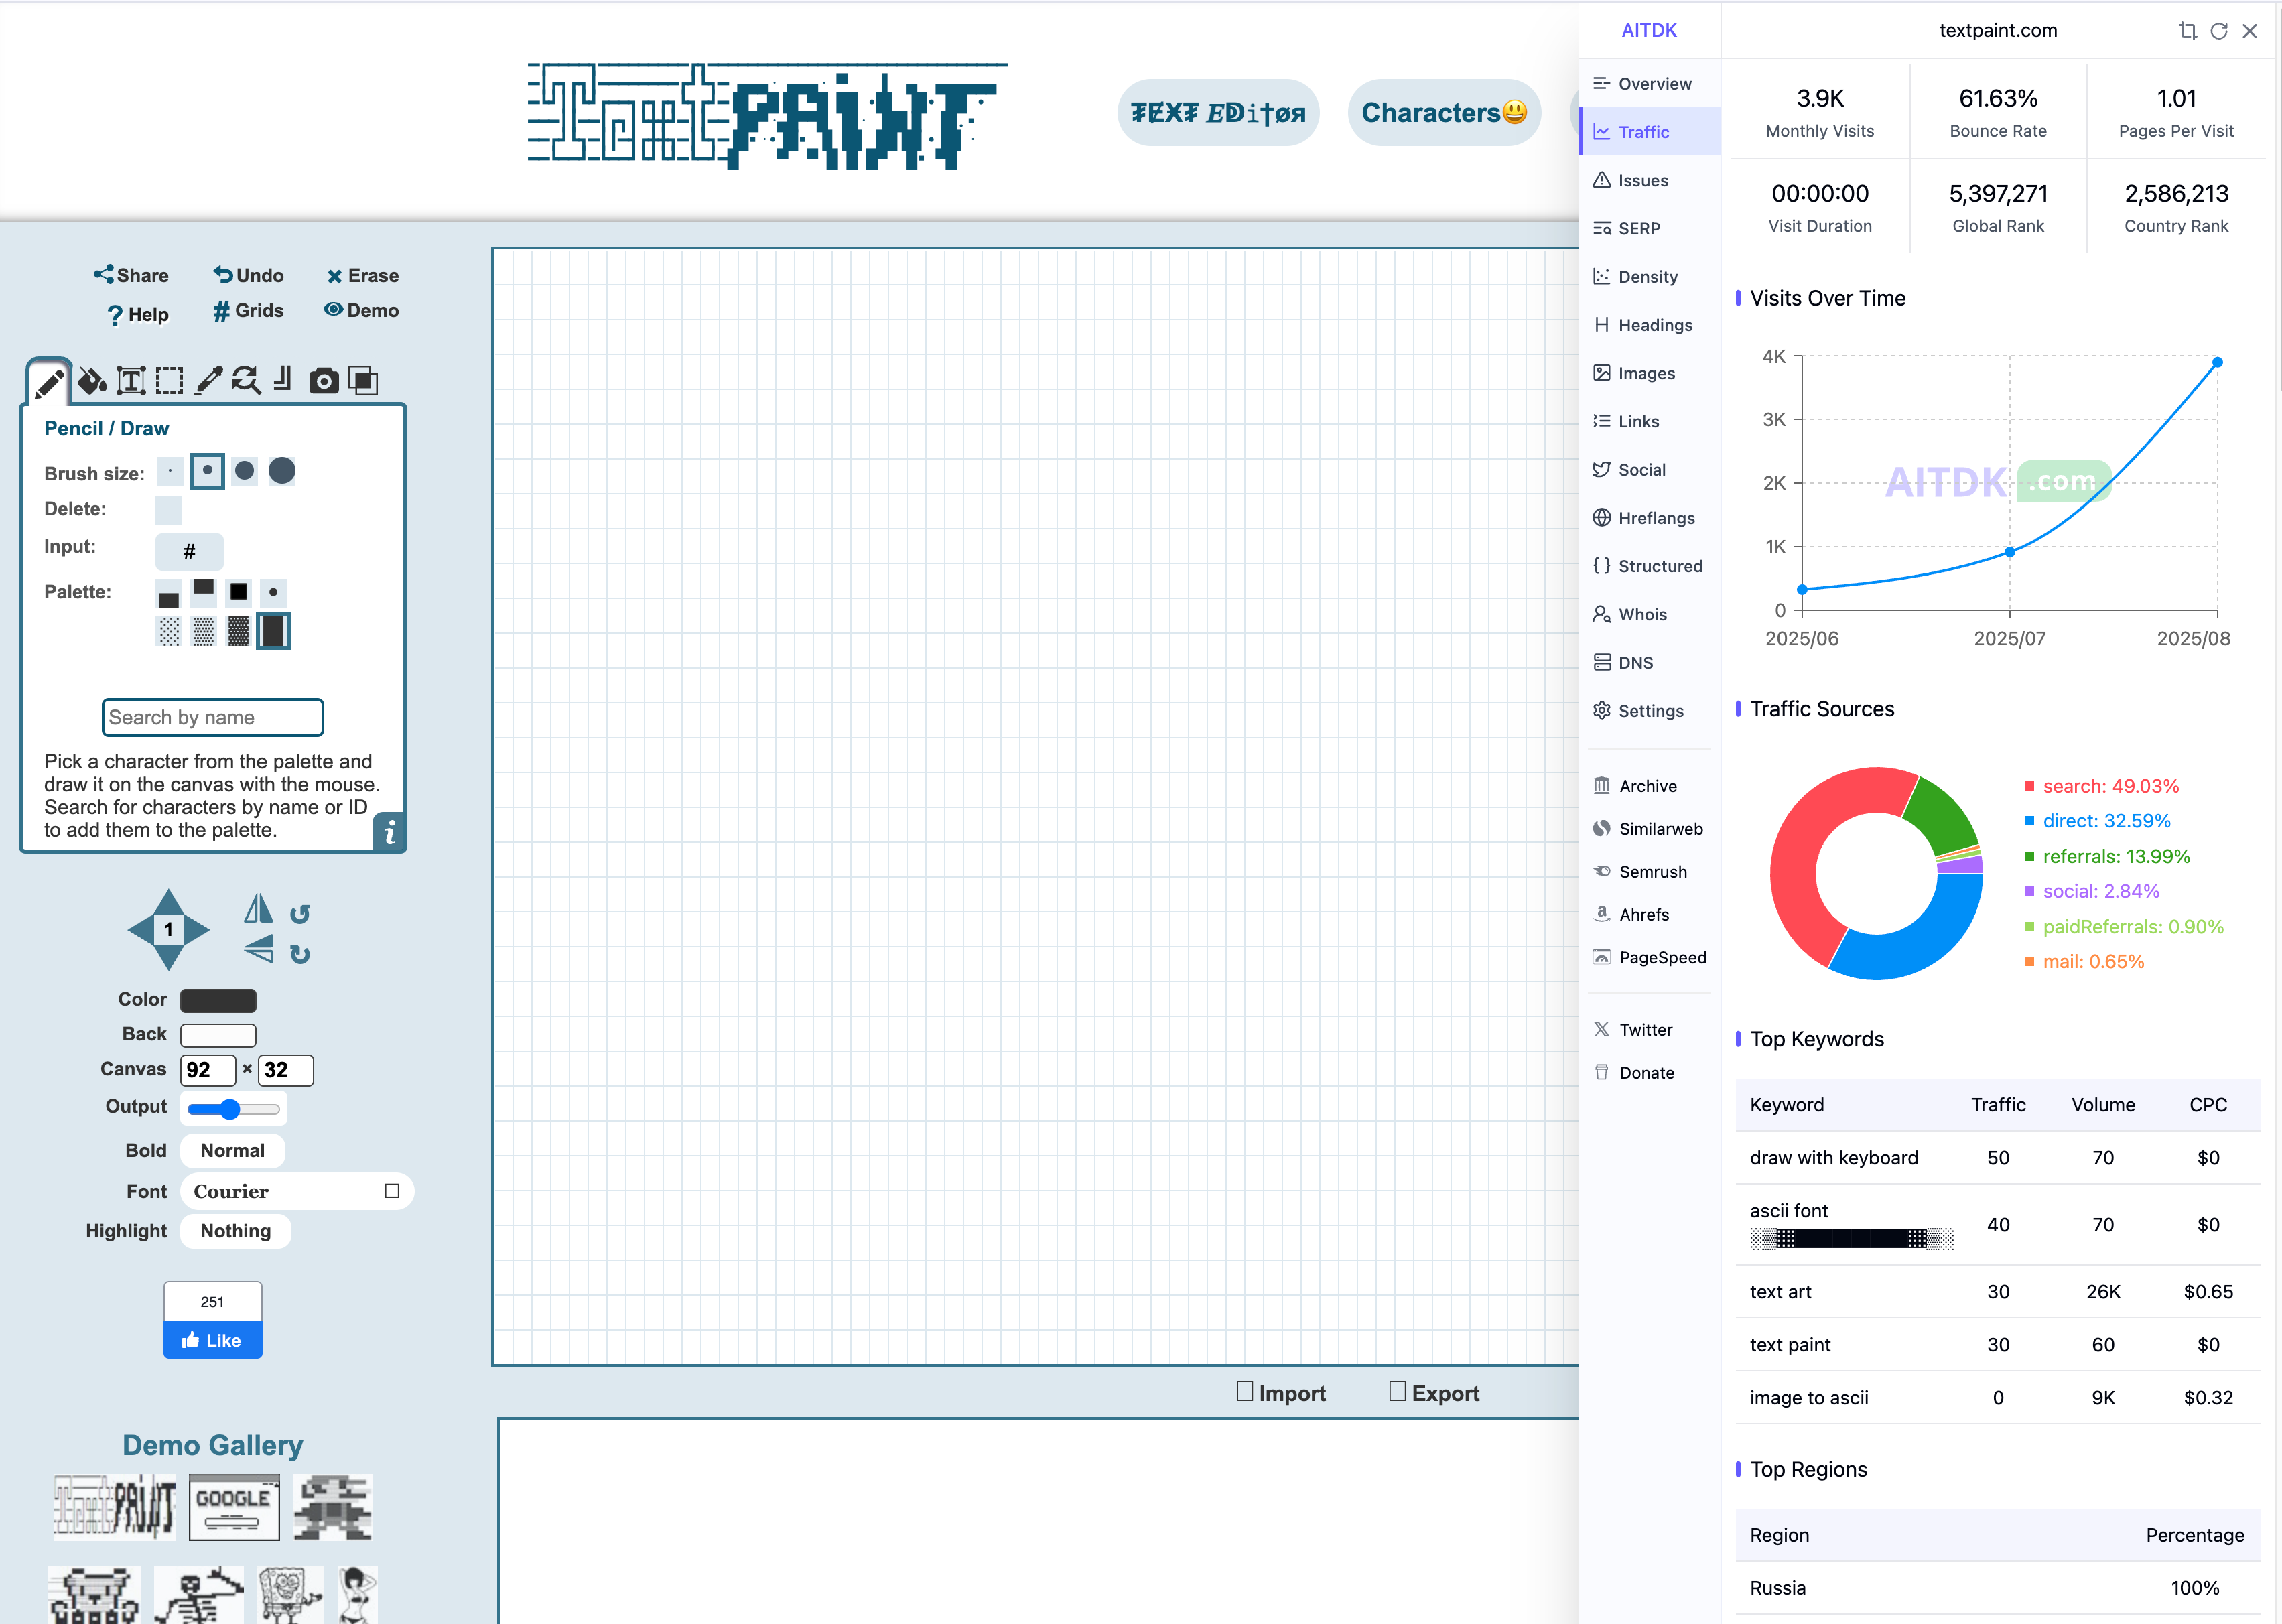This screenshot has width=2282, height=1624.
Task: Toggle the Import checkbox
Action: (1245, 1392)
